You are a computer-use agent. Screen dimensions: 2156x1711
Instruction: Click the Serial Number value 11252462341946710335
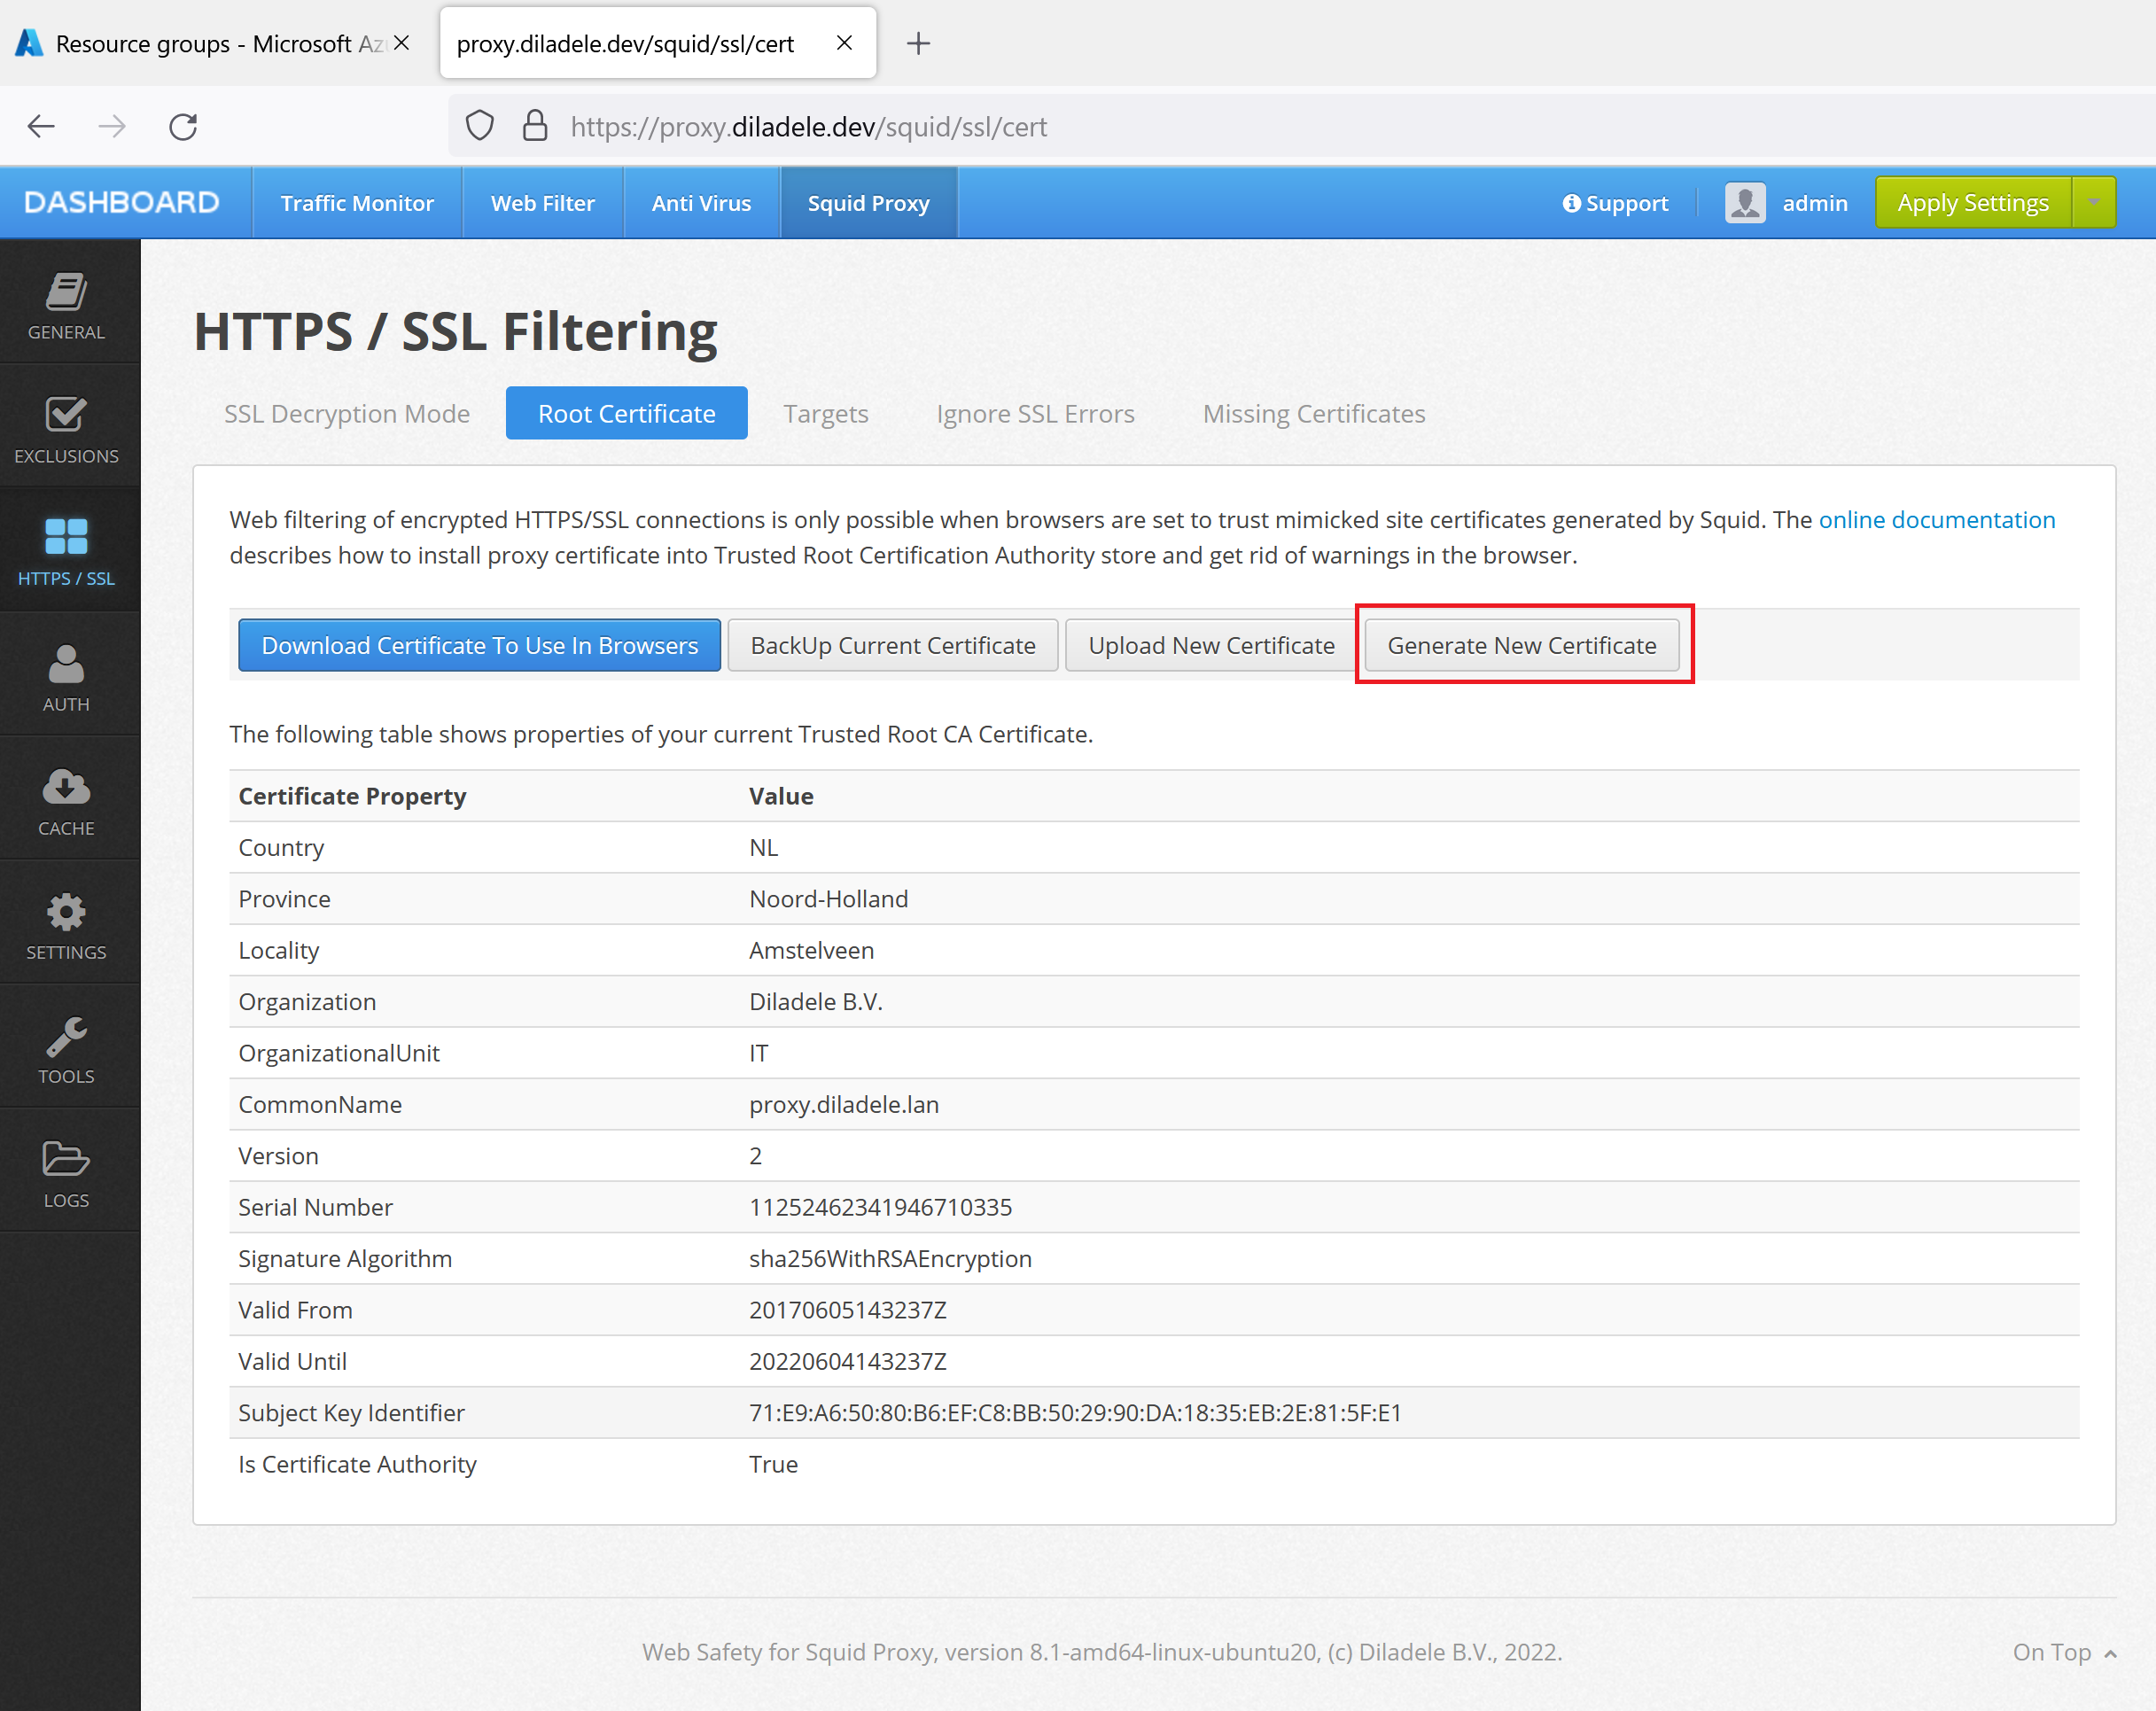pyautogui.click(x=880, y=1207)
